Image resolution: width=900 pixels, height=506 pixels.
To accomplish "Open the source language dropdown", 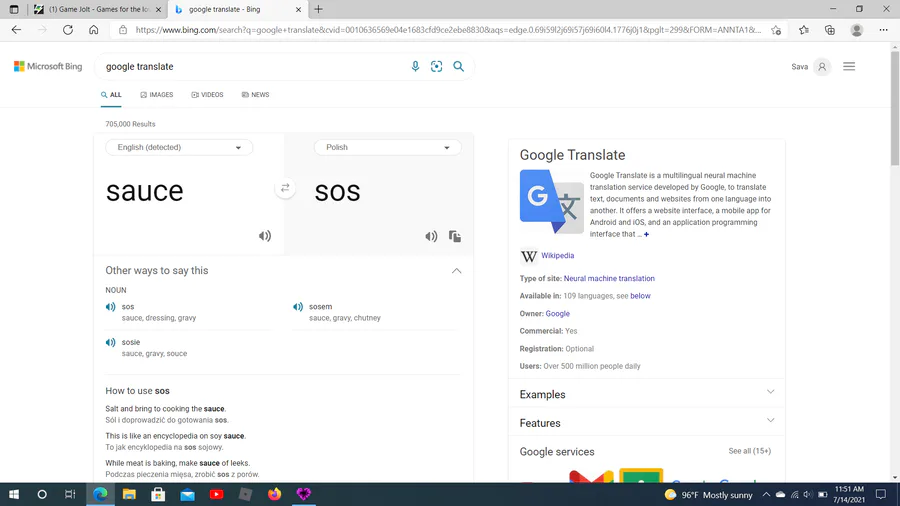I will coord(179,147).
